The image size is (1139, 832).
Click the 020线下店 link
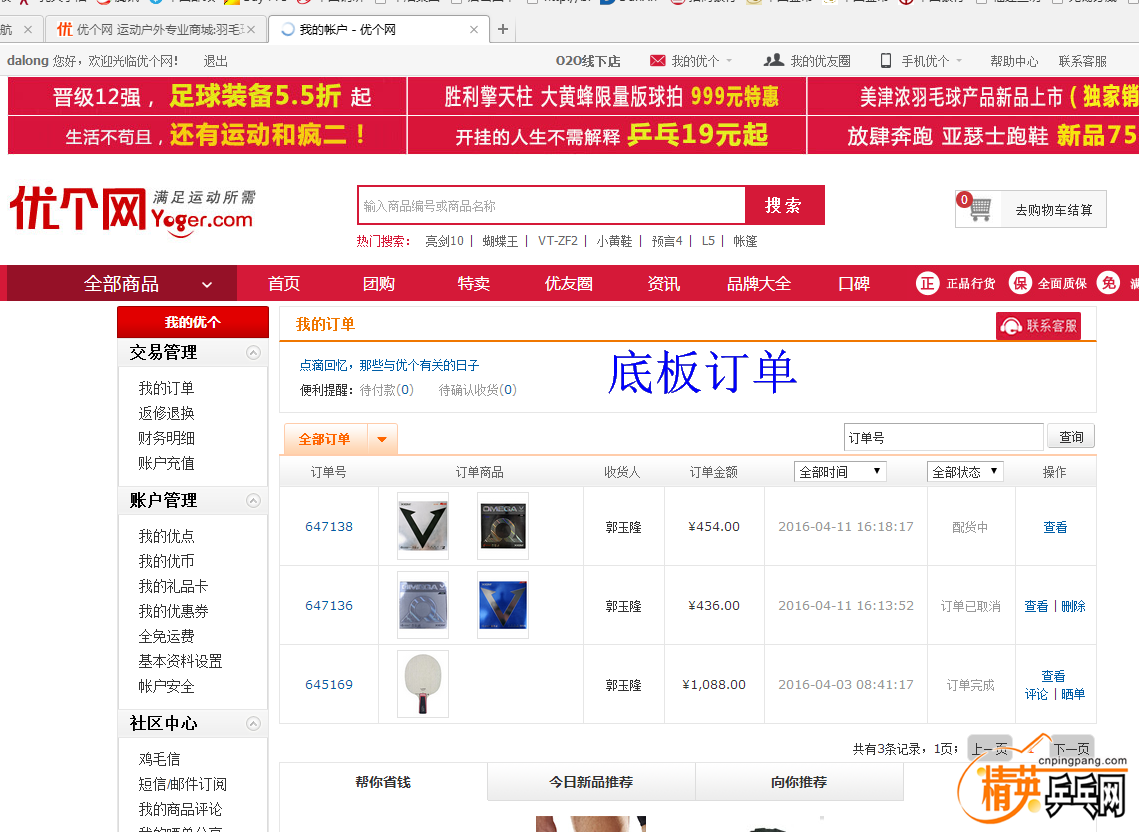[x=588, y=61]
